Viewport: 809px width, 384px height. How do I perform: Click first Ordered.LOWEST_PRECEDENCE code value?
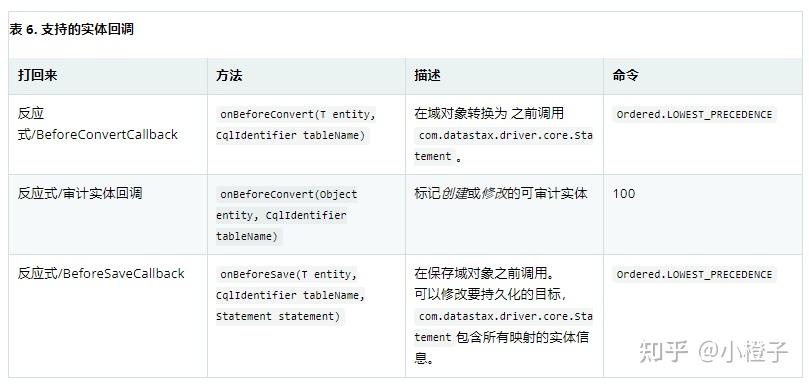pyautogui.click(x=694, y=114)
